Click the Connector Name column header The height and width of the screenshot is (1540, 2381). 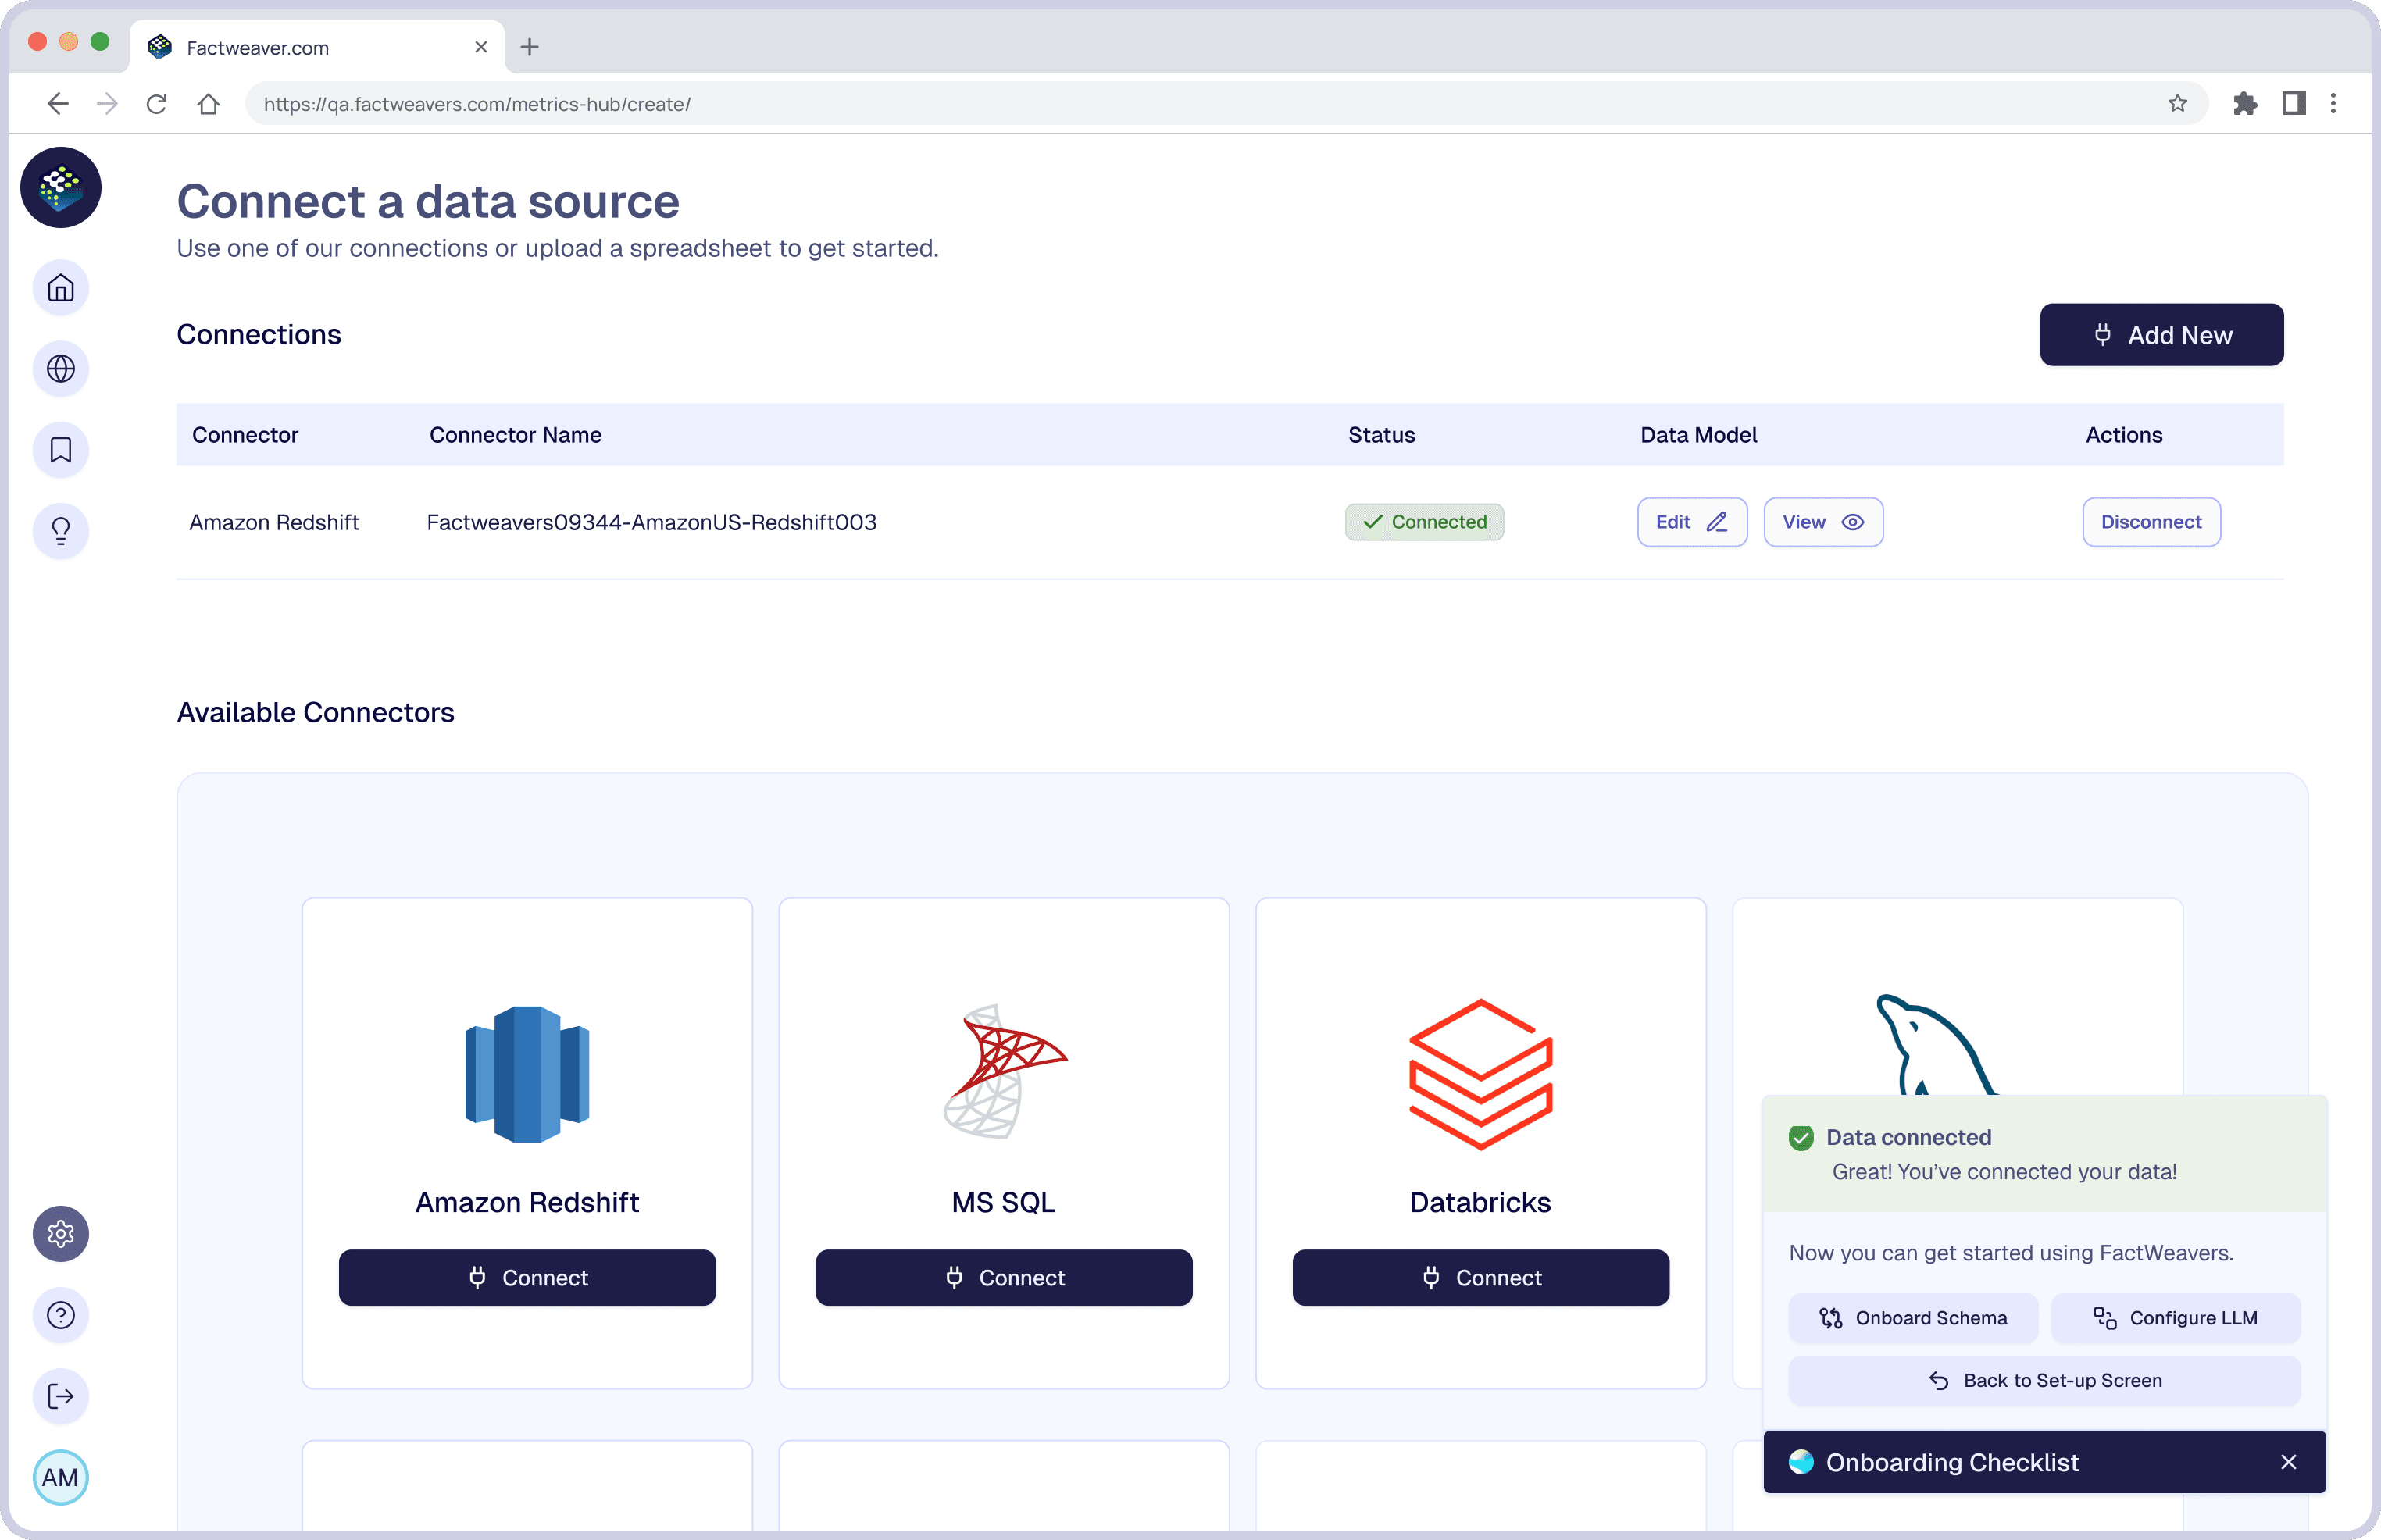515,435
